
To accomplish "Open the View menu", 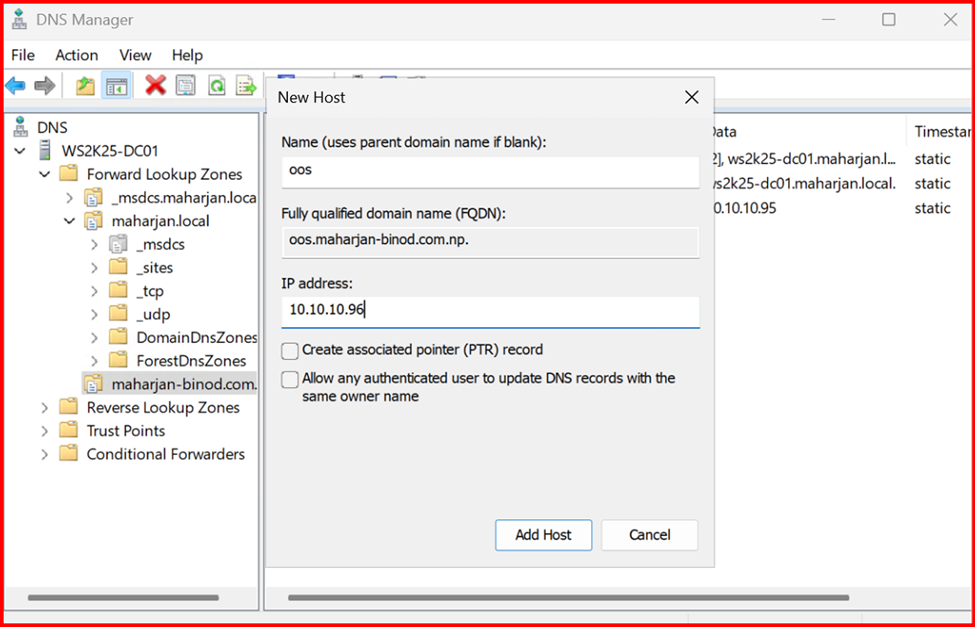I will coord(135,55).
